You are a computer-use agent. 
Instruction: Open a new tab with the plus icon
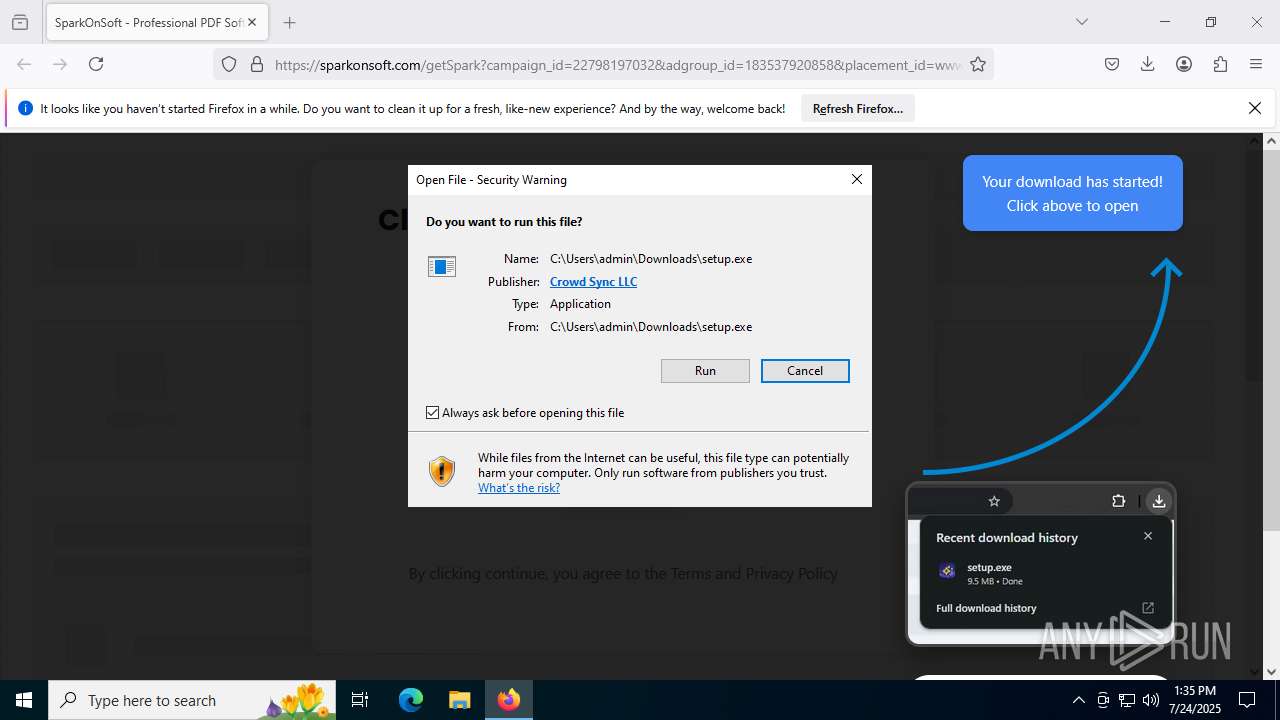tap(289, 22)
